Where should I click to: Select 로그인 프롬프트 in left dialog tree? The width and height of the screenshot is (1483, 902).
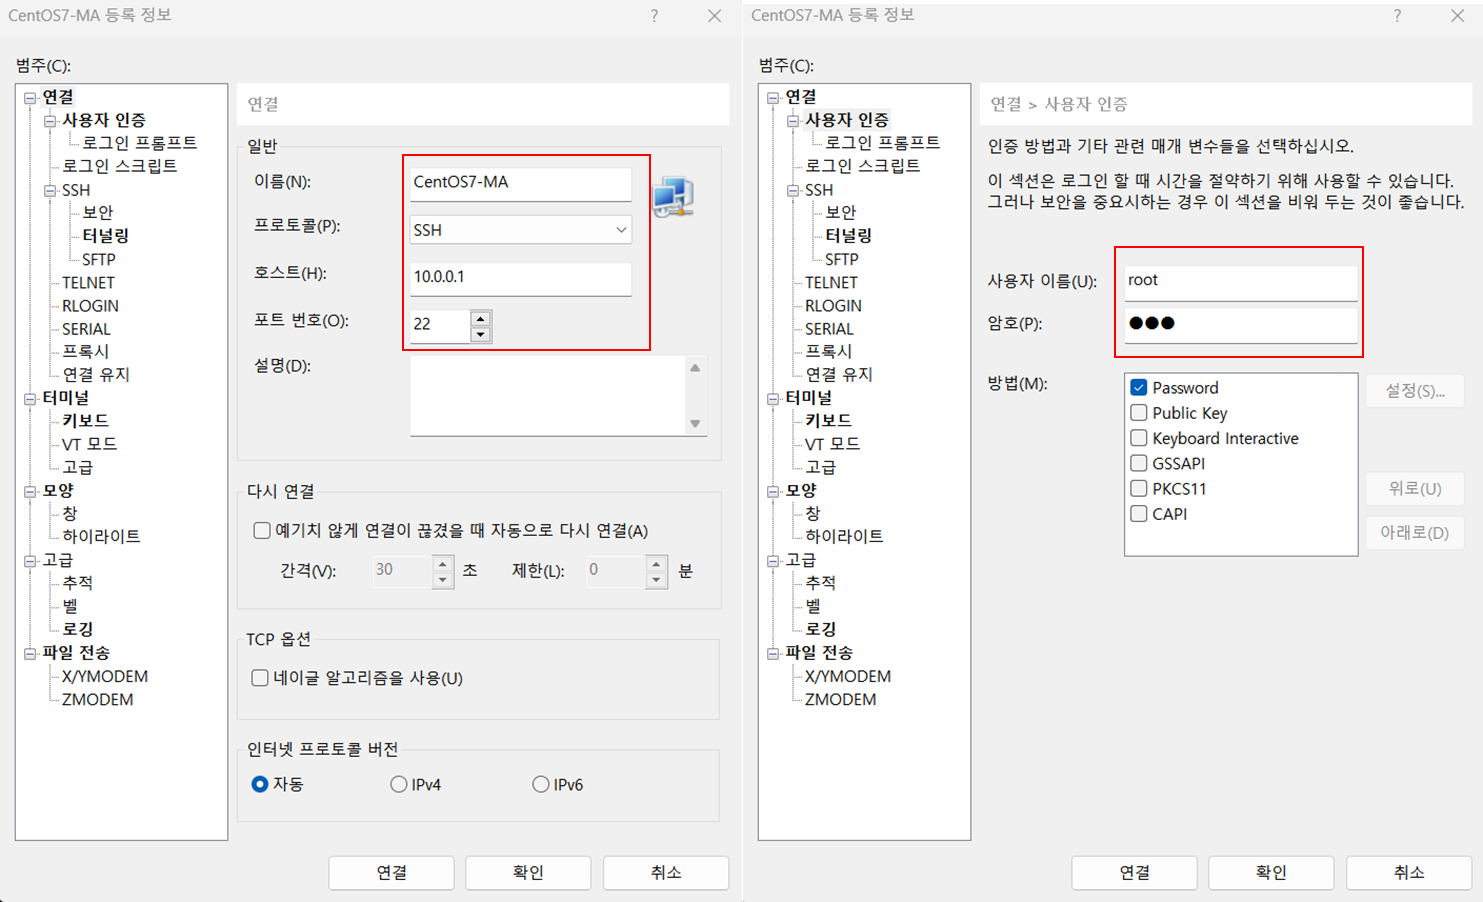[x=140, y=143]
